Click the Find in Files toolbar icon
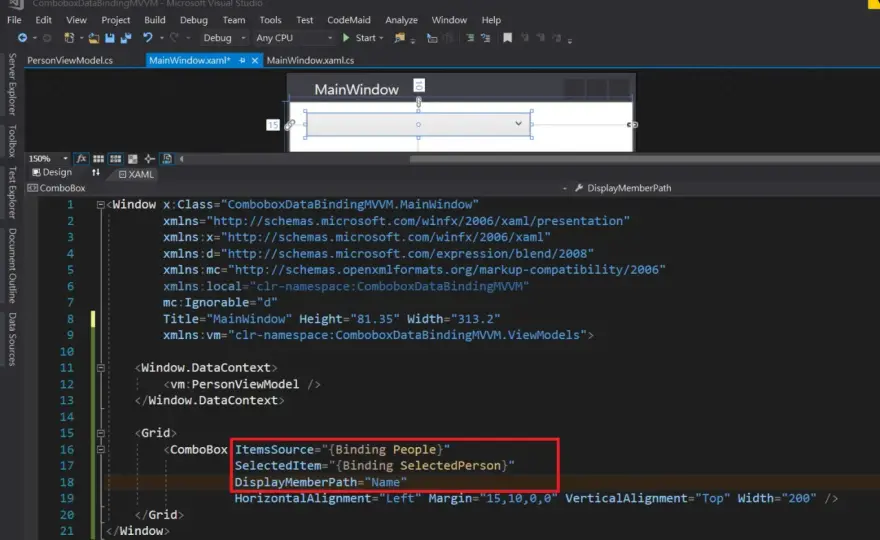Image resolution: width=880 pixels, height=540 pixels. click(400, 38)
